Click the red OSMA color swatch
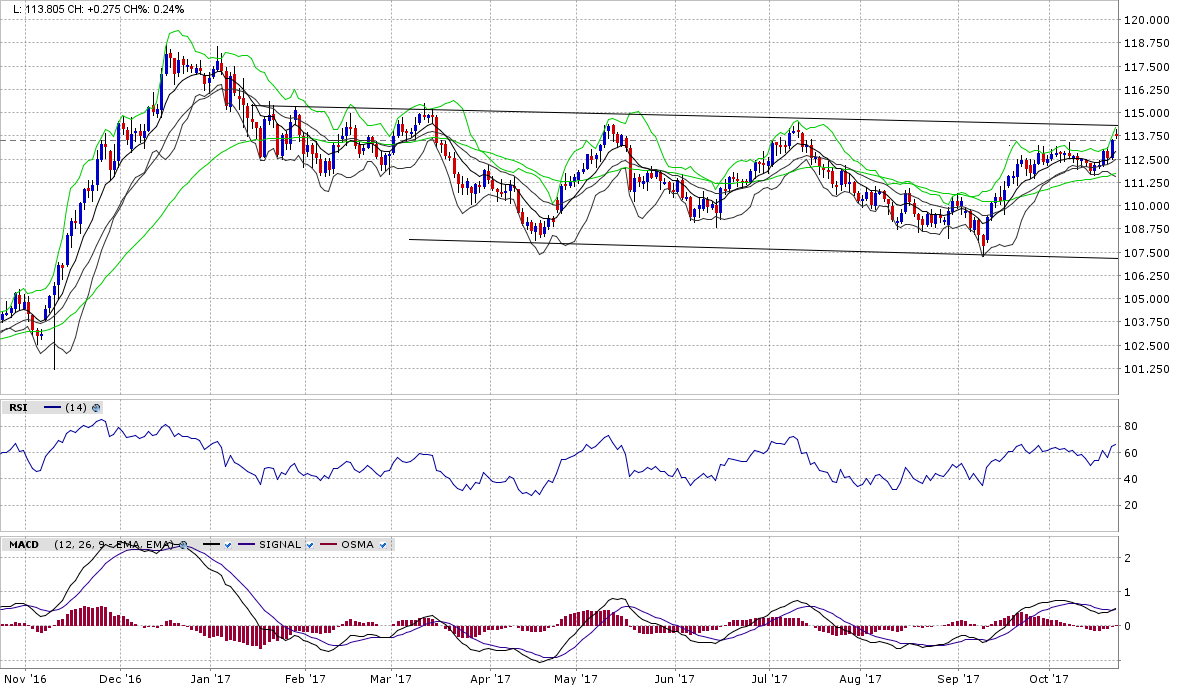1178x693 pixels. (328, 545)
